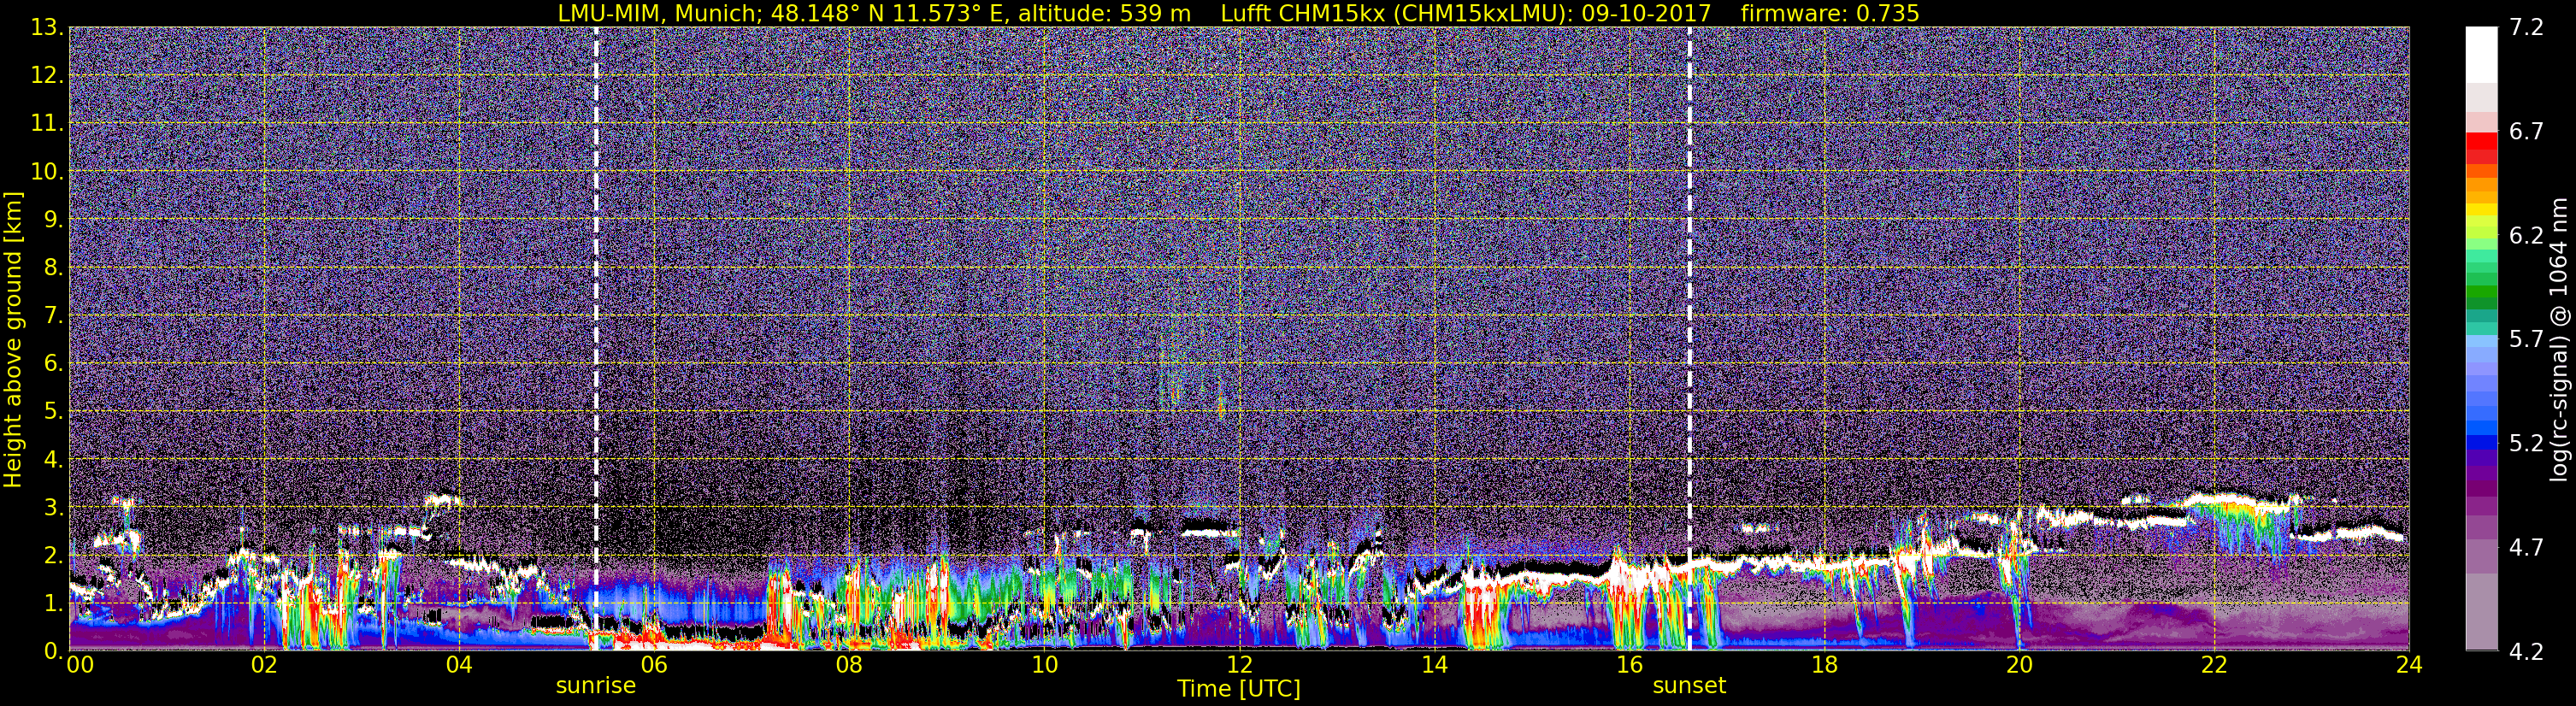The width and height of the screenshot is (2576, 706).
Task: Click the '13.' height tick label
Action: tap(47, 28)
